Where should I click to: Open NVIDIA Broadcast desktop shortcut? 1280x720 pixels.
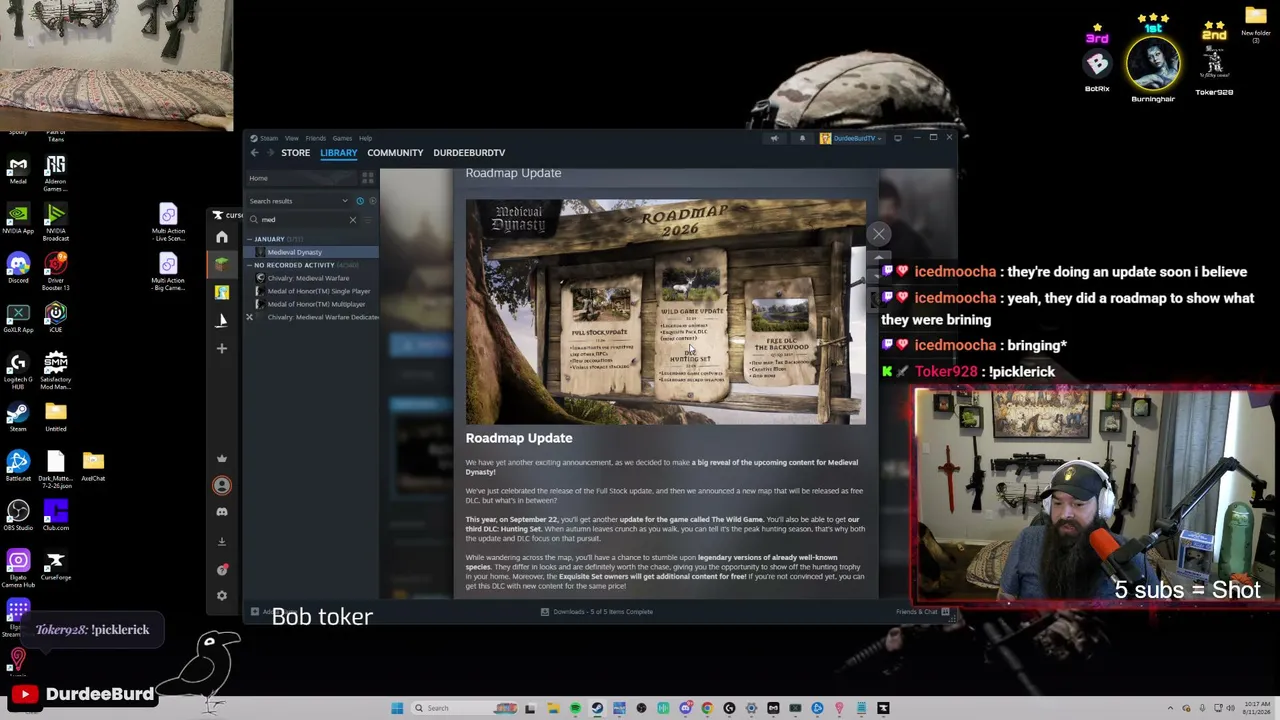pyautogui.click(x=56, y=222)
